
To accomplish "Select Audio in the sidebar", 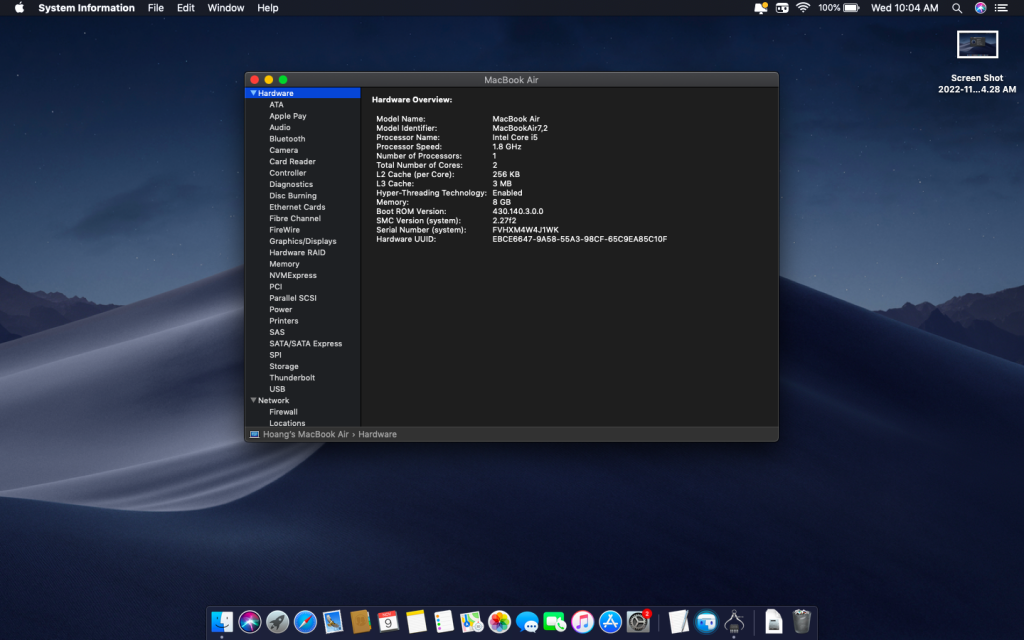I will coord(280,127).
